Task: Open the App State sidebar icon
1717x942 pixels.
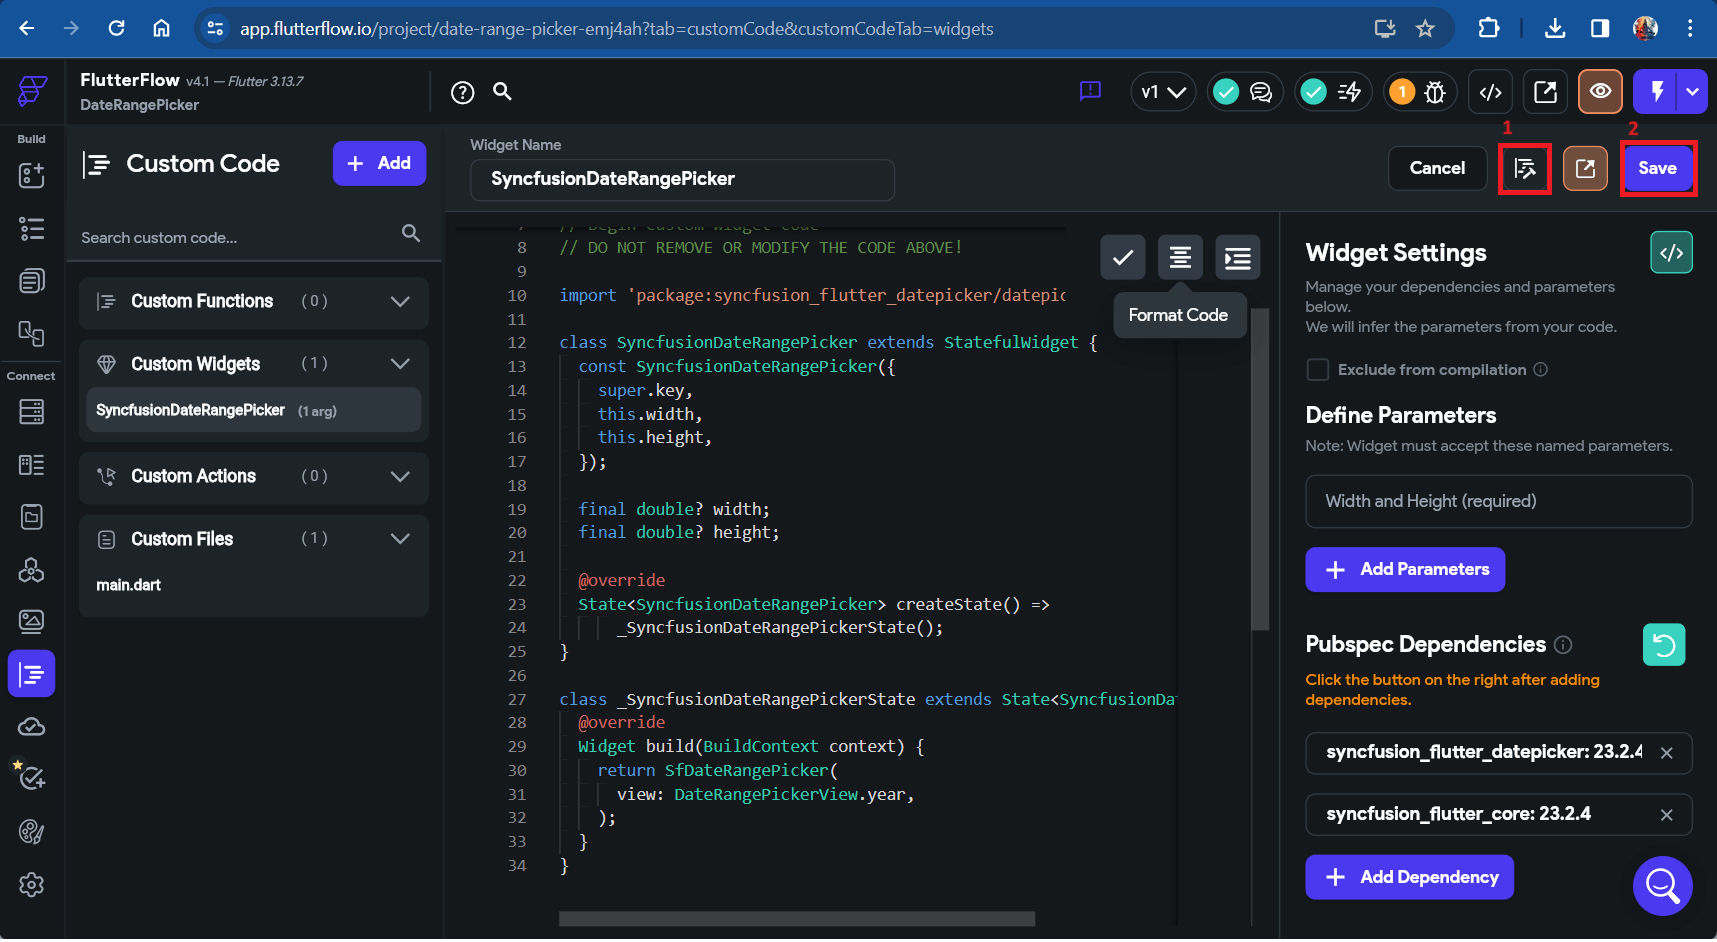Action: point(32,517)
